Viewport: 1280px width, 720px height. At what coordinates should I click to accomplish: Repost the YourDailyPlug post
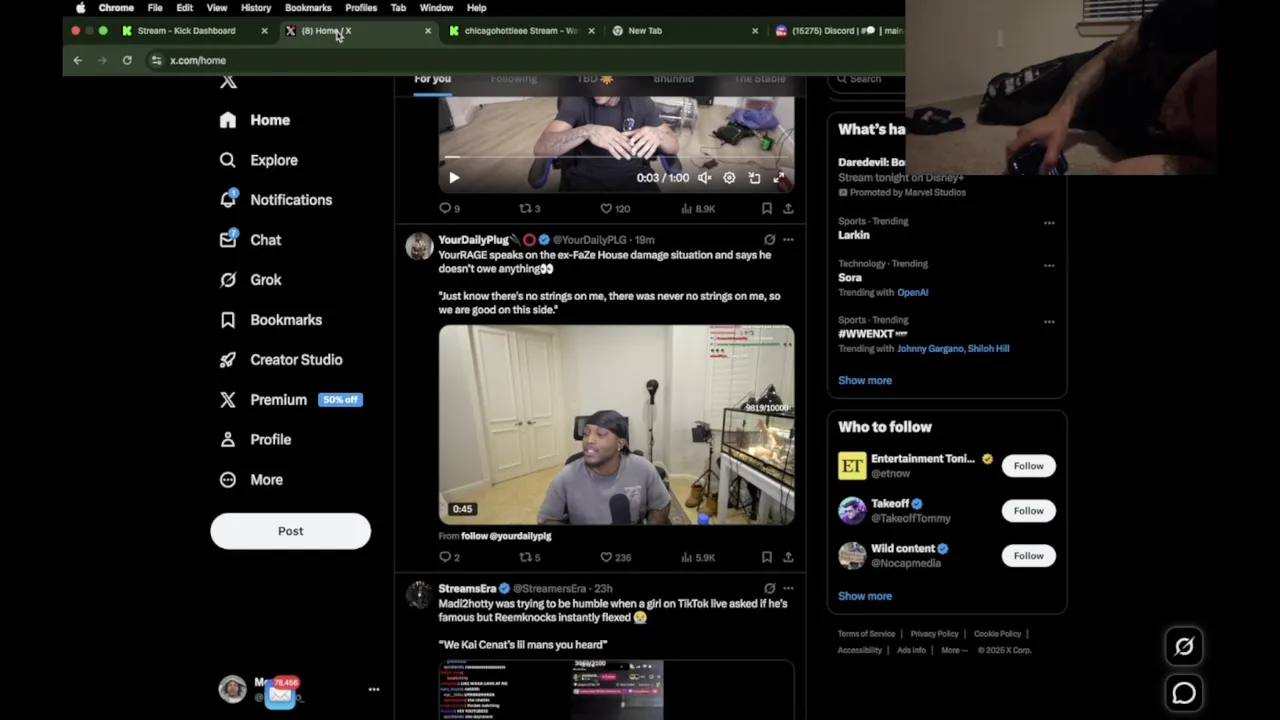tap(529, 557)
